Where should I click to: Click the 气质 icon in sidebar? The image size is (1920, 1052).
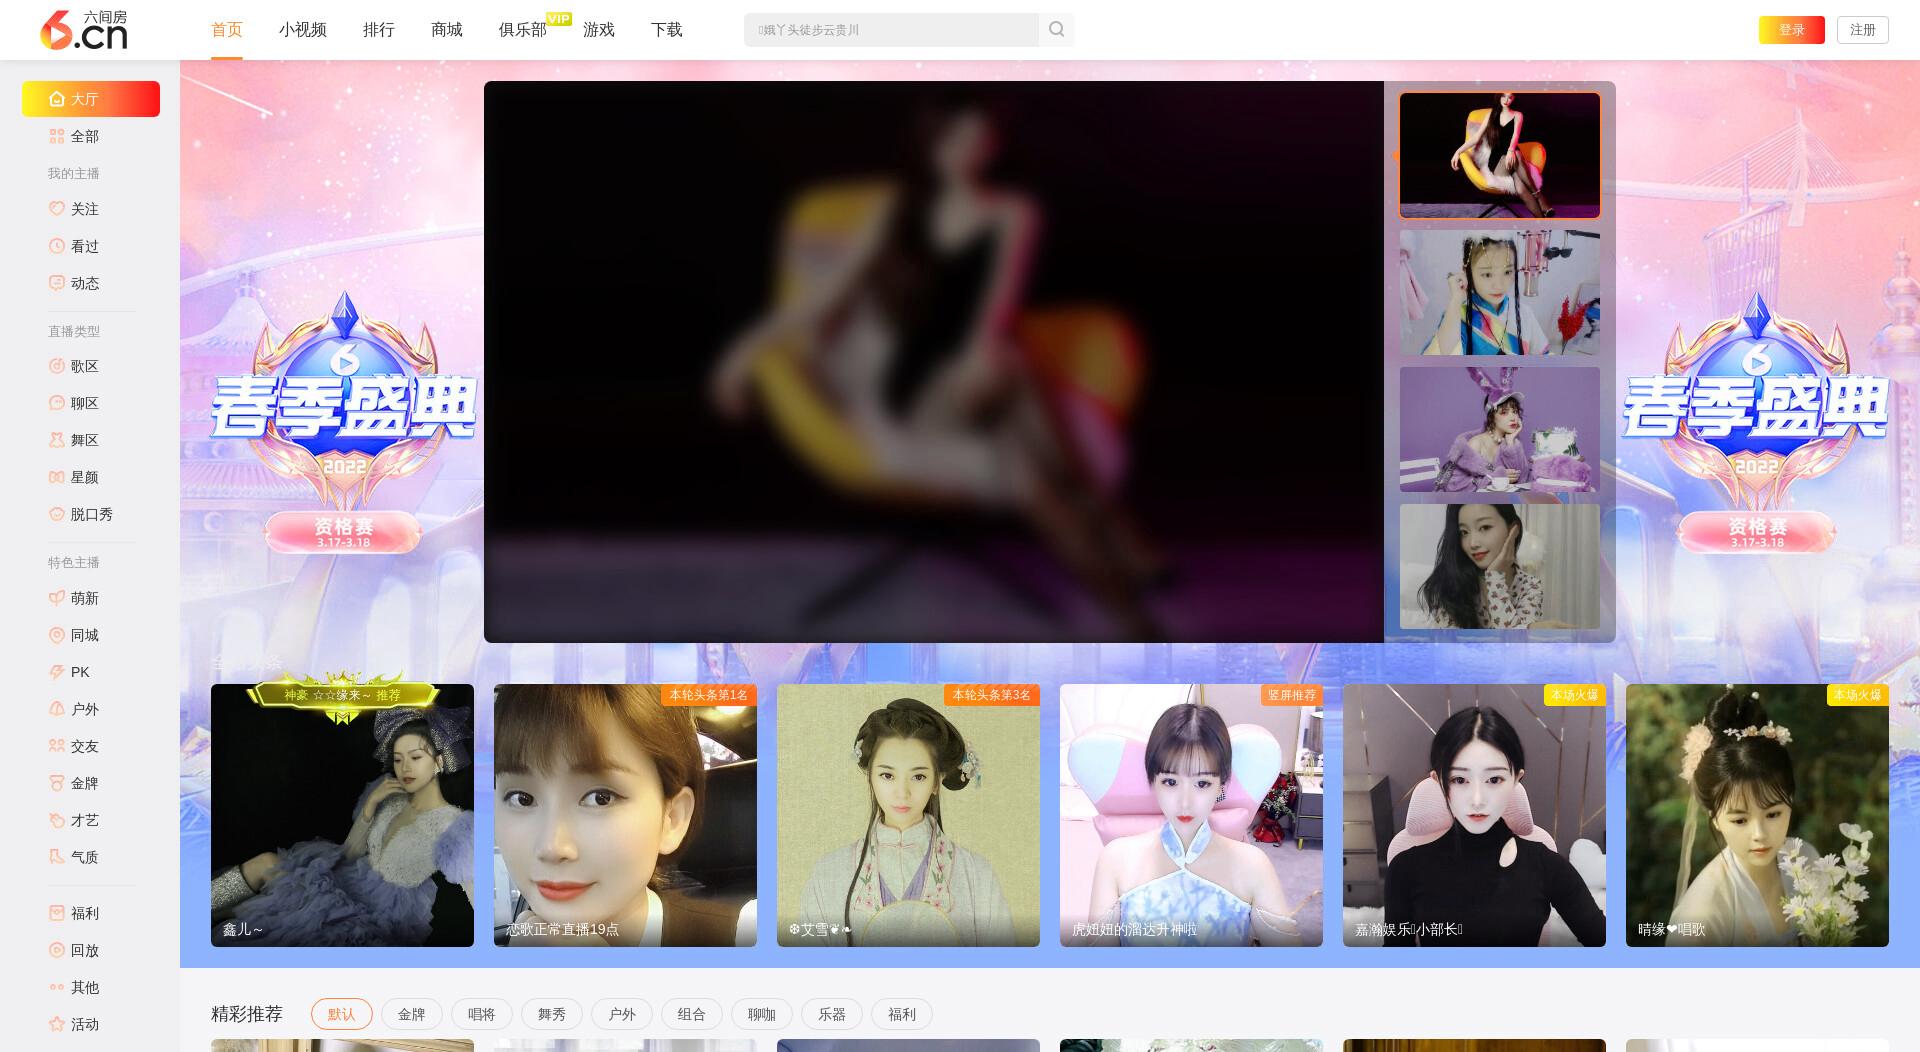point(57,857)
